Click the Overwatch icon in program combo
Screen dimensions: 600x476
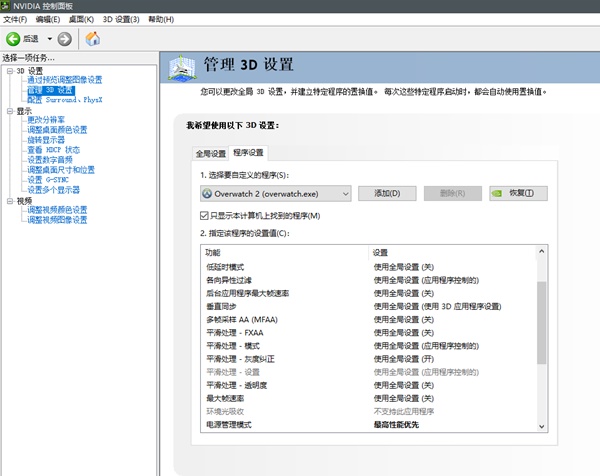point(207,194)
